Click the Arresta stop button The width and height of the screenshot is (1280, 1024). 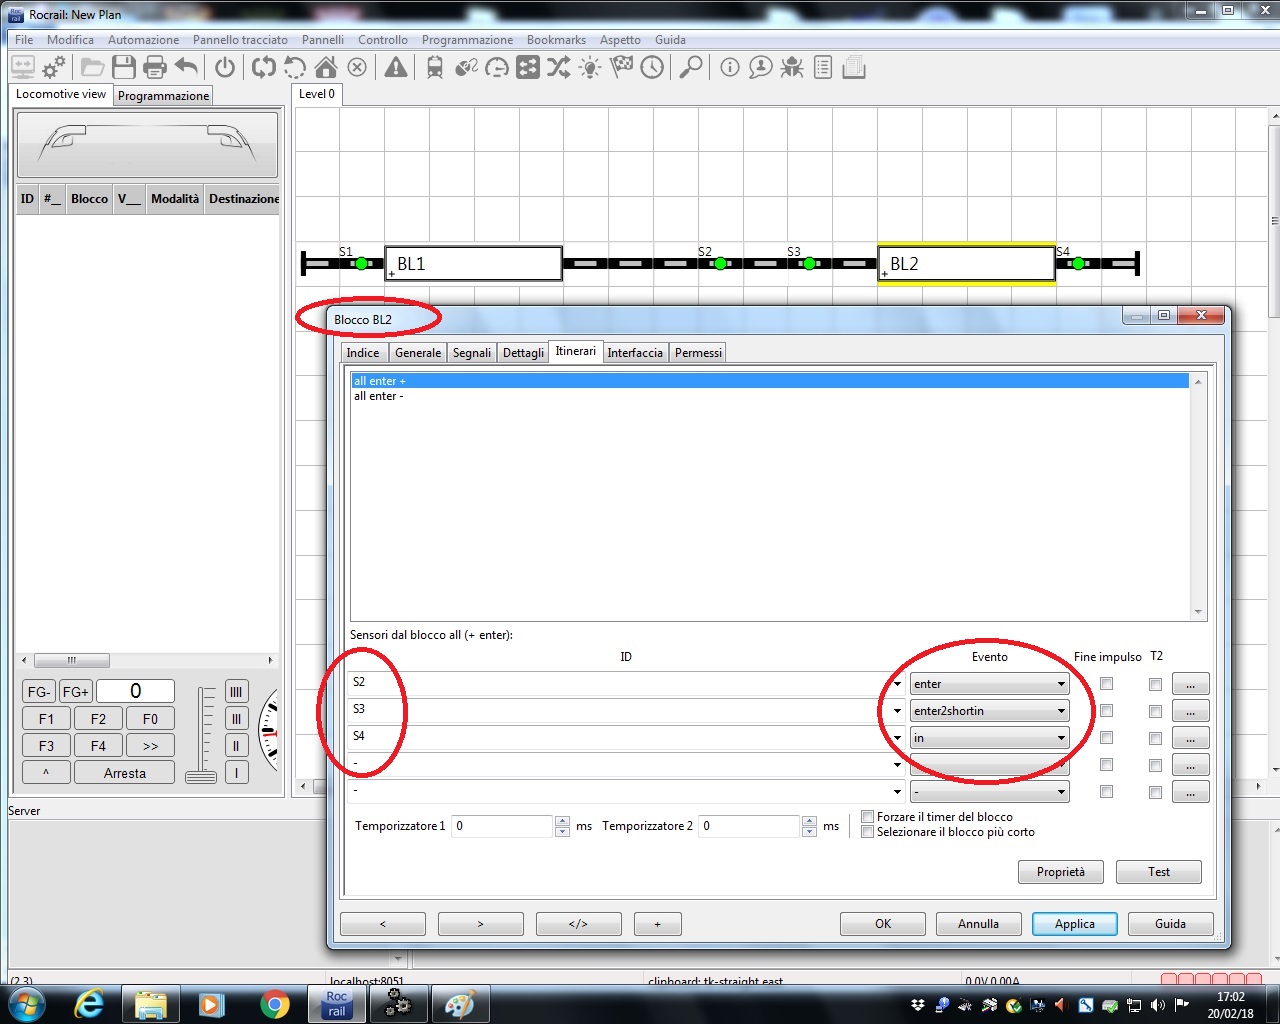click(124, 773)
